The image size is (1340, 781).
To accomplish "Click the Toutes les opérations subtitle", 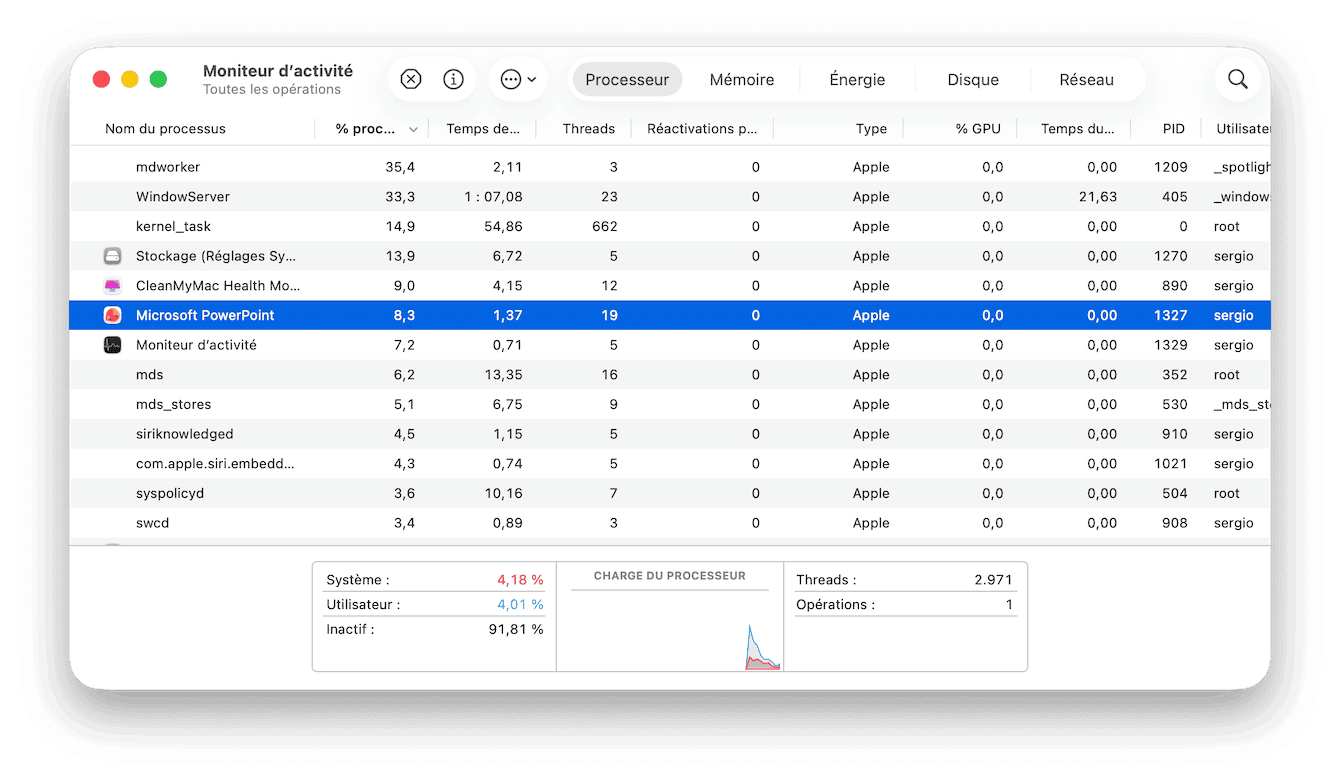I will click(x=272, y=90).
